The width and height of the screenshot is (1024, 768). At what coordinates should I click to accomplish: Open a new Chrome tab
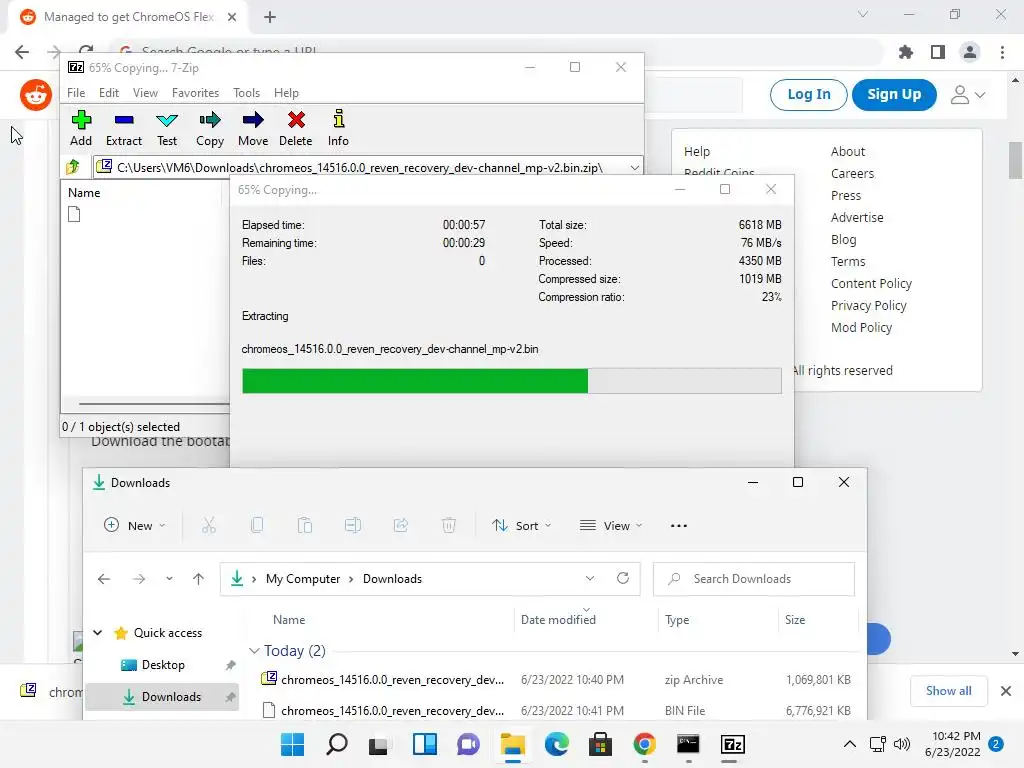tap(270, 17)
